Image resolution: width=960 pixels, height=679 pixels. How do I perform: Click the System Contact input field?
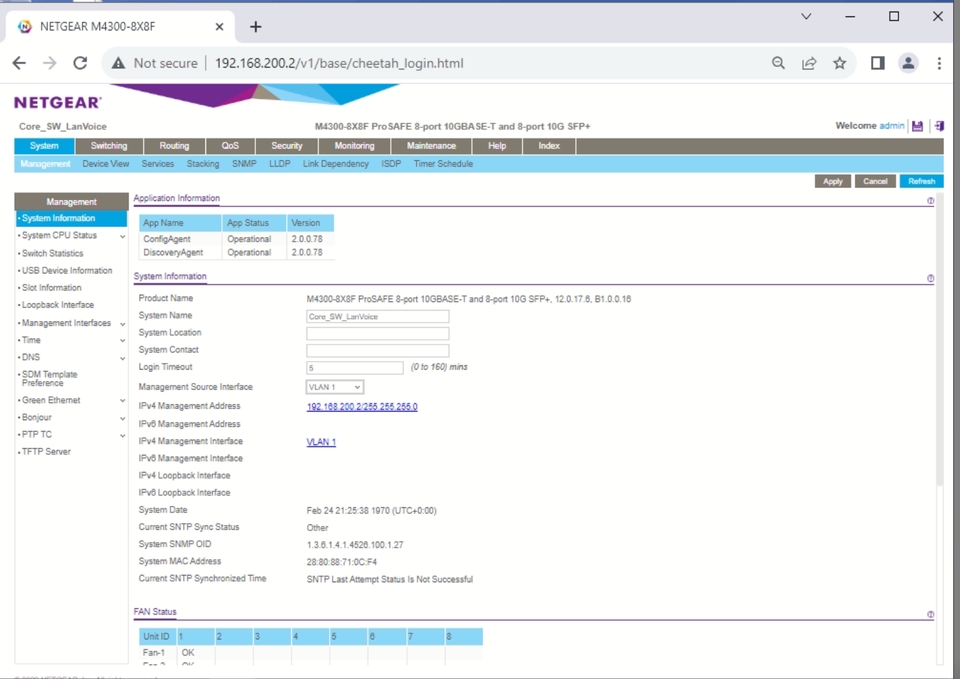pyautogui.click(x=378, y=351)
